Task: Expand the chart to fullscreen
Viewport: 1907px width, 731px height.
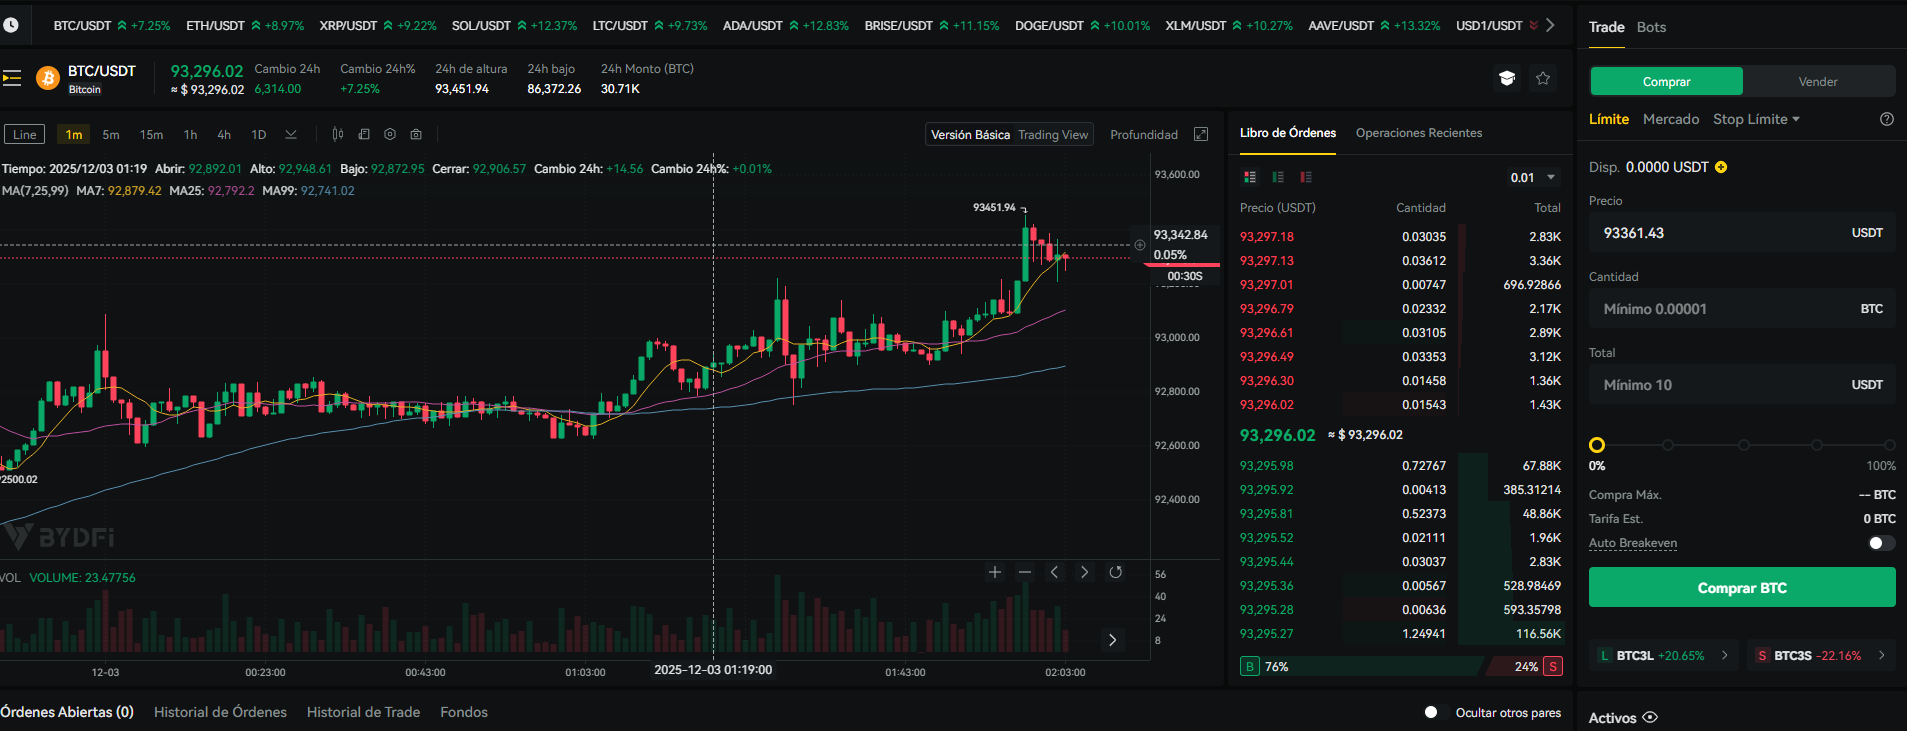Action: coord(1201,134)
